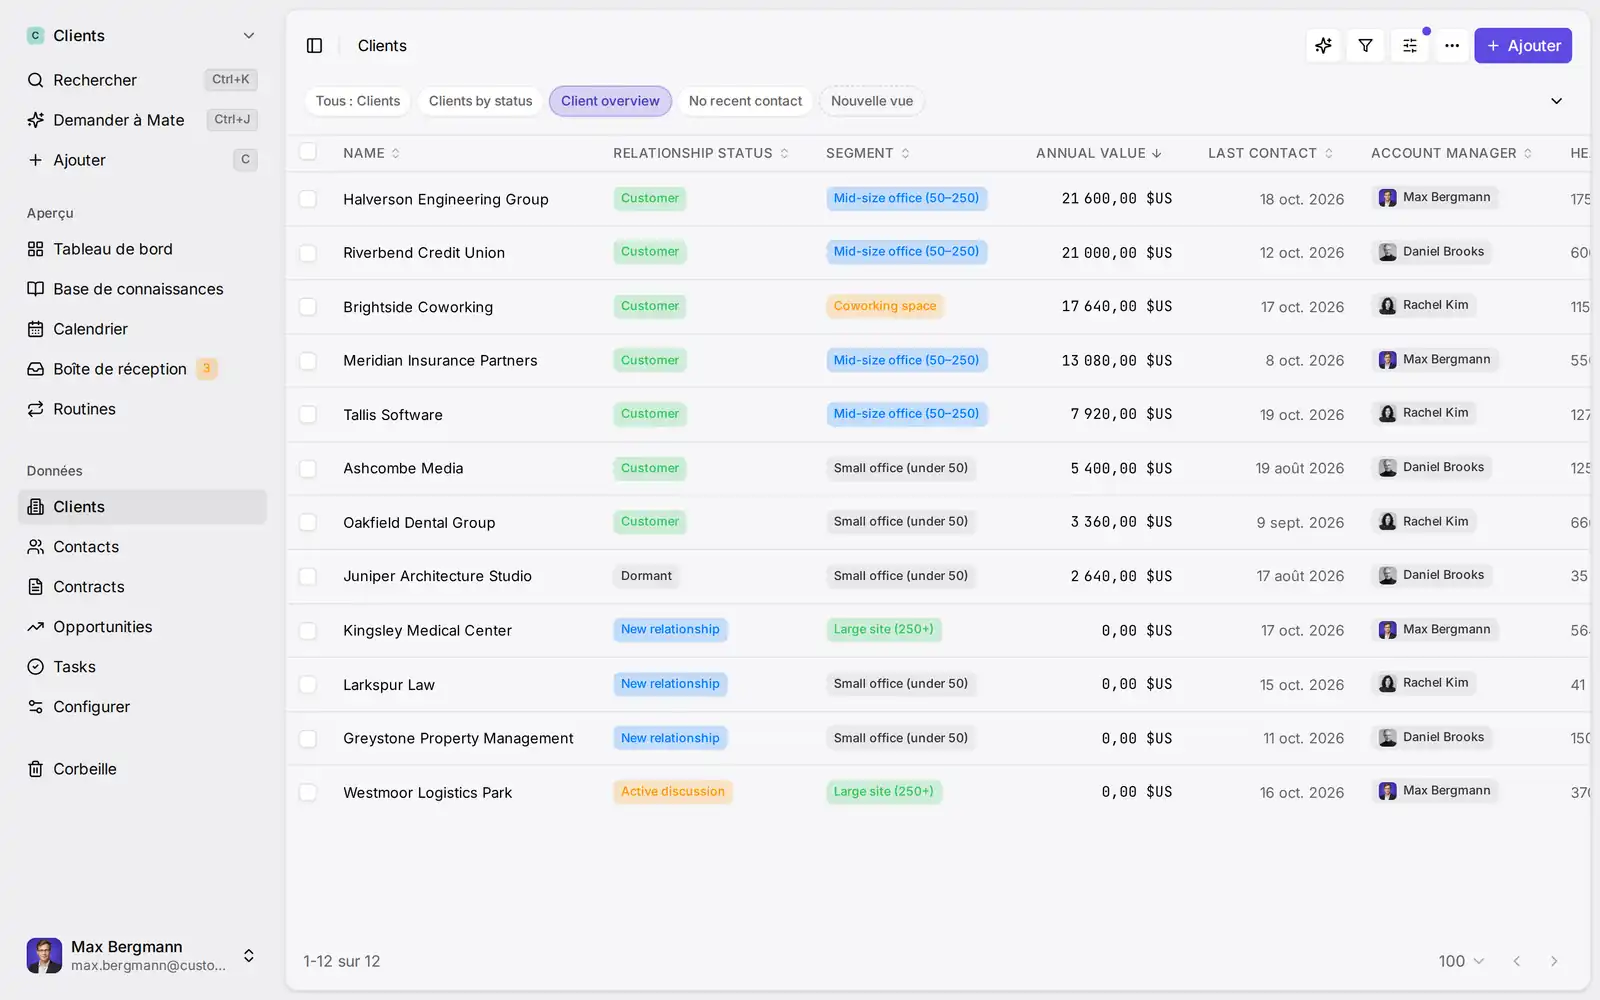Click Daniel Brooks on Riverbend row
This screenshot has width=1600, height=1000.
point(1431,252)
